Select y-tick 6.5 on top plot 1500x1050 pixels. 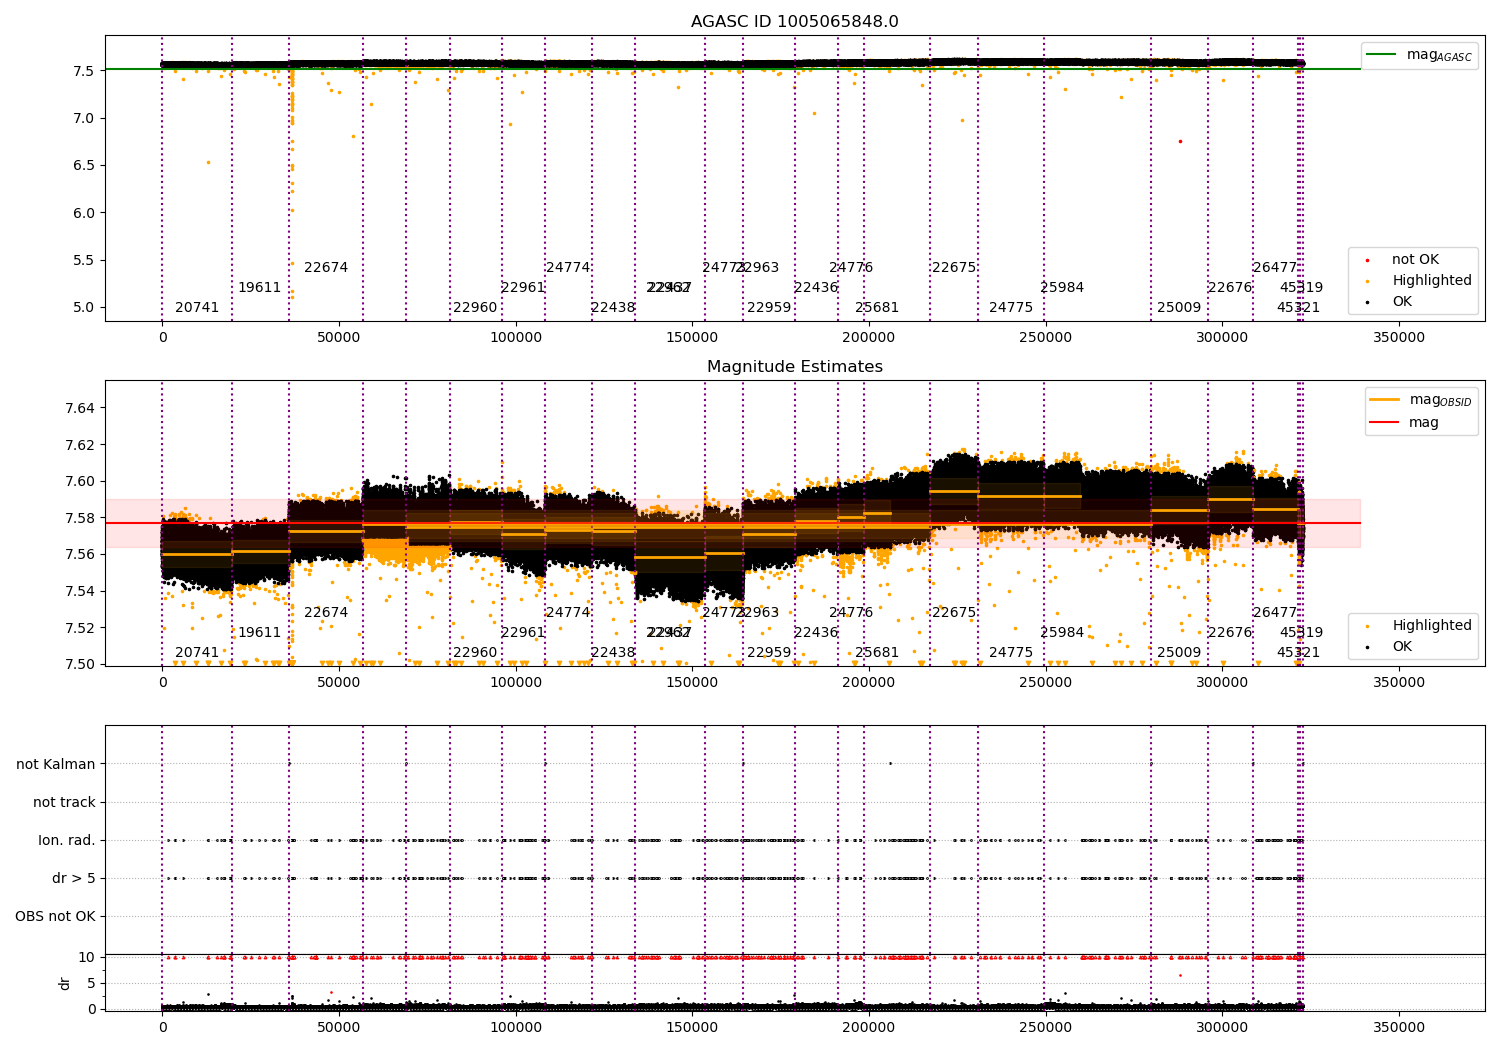[84, 166]
